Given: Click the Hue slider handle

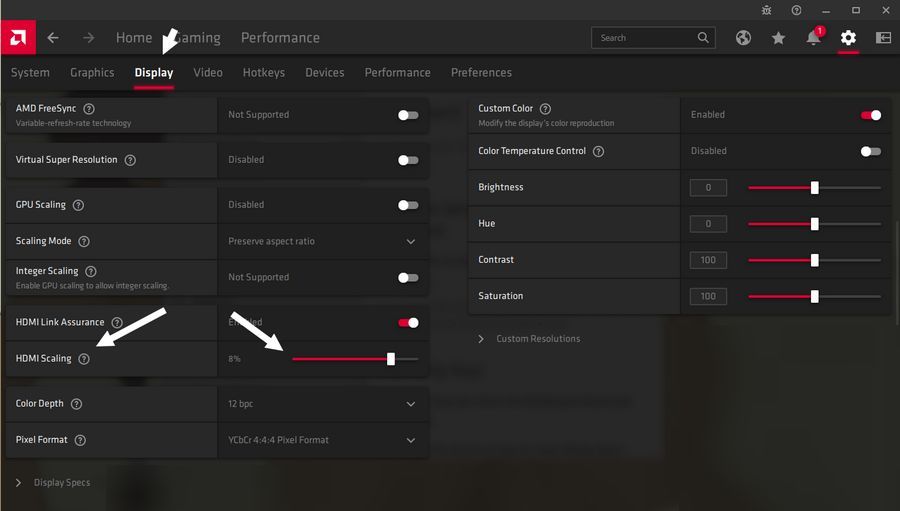Looking at the screenshot, I should pos(814,224).
